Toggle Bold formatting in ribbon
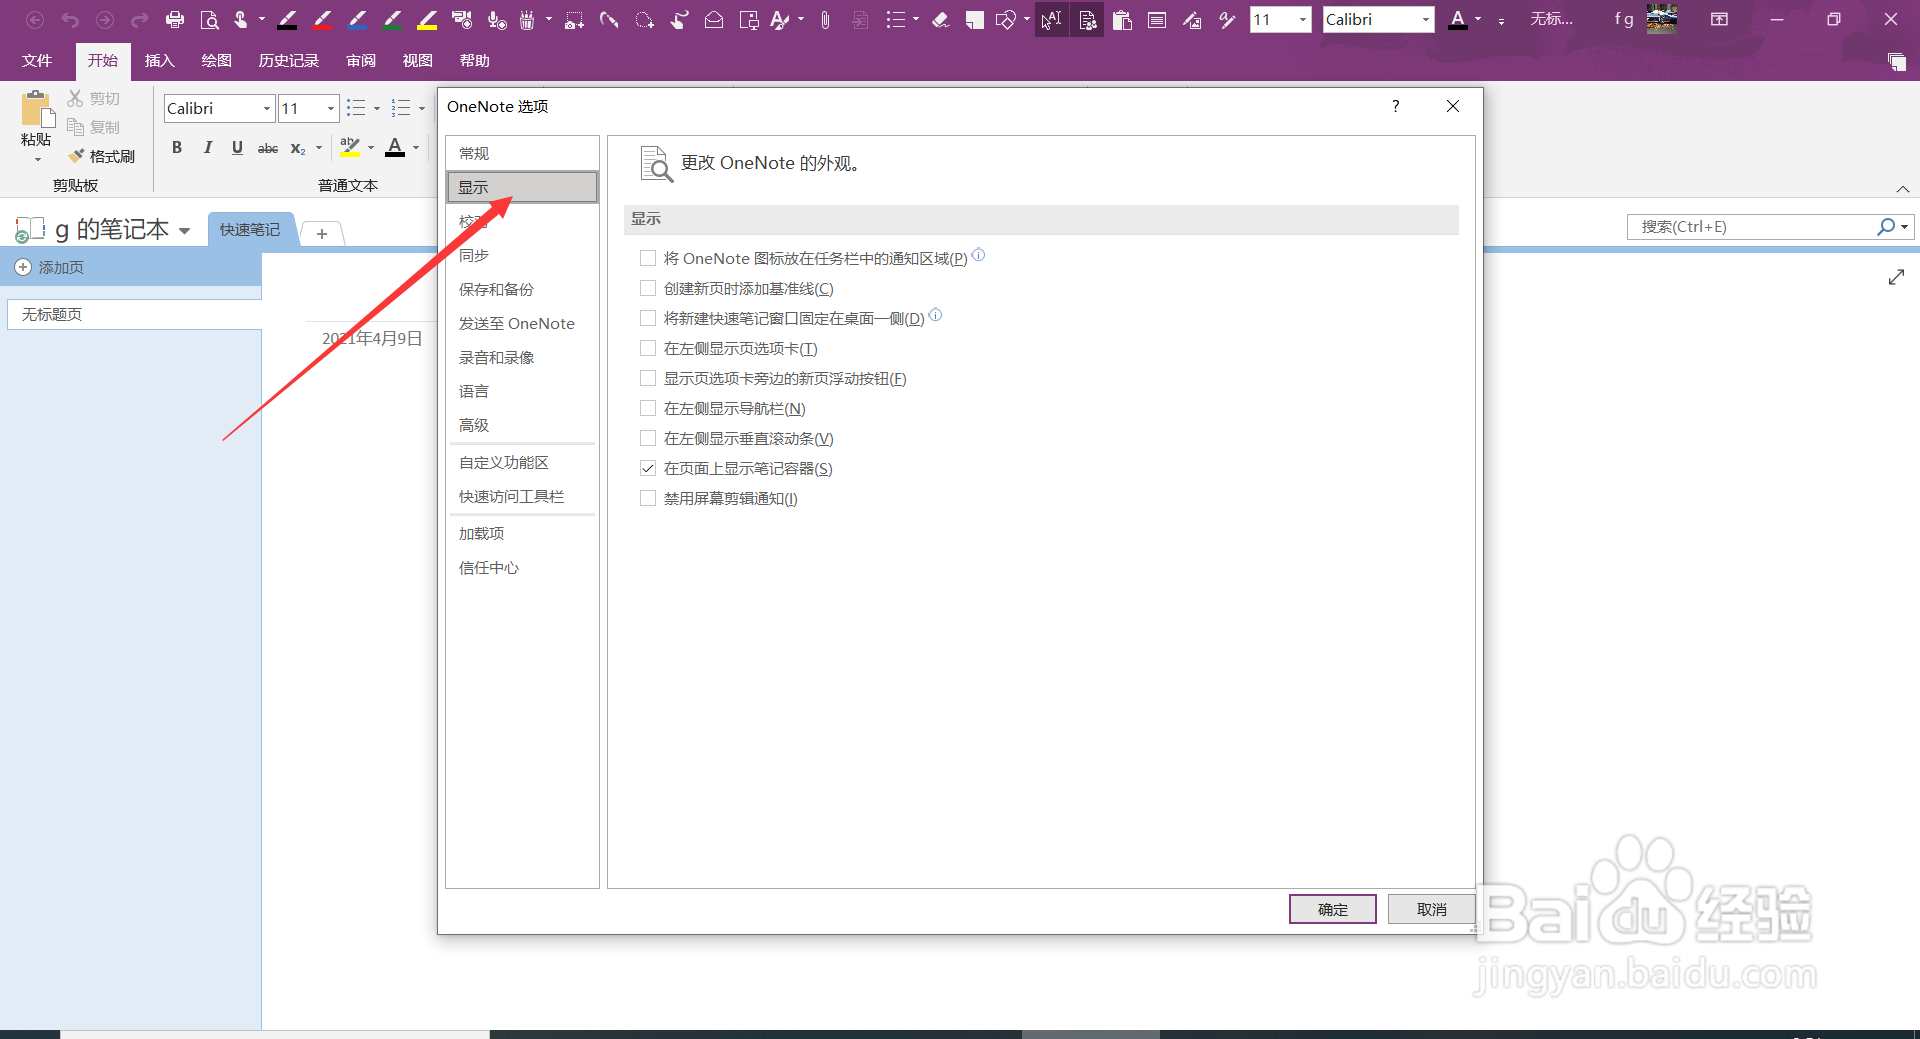Screen dimensions: 1920x1039 tap(177, 148)
